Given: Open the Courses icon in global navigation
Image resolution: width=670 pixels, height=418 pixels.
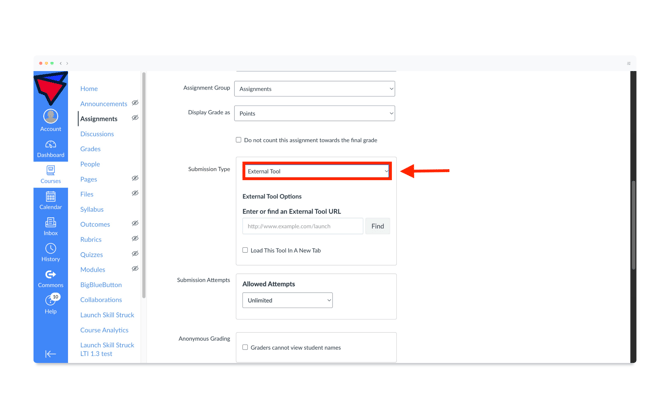Looking at the screenshot, I should click(x=50, y=170).
